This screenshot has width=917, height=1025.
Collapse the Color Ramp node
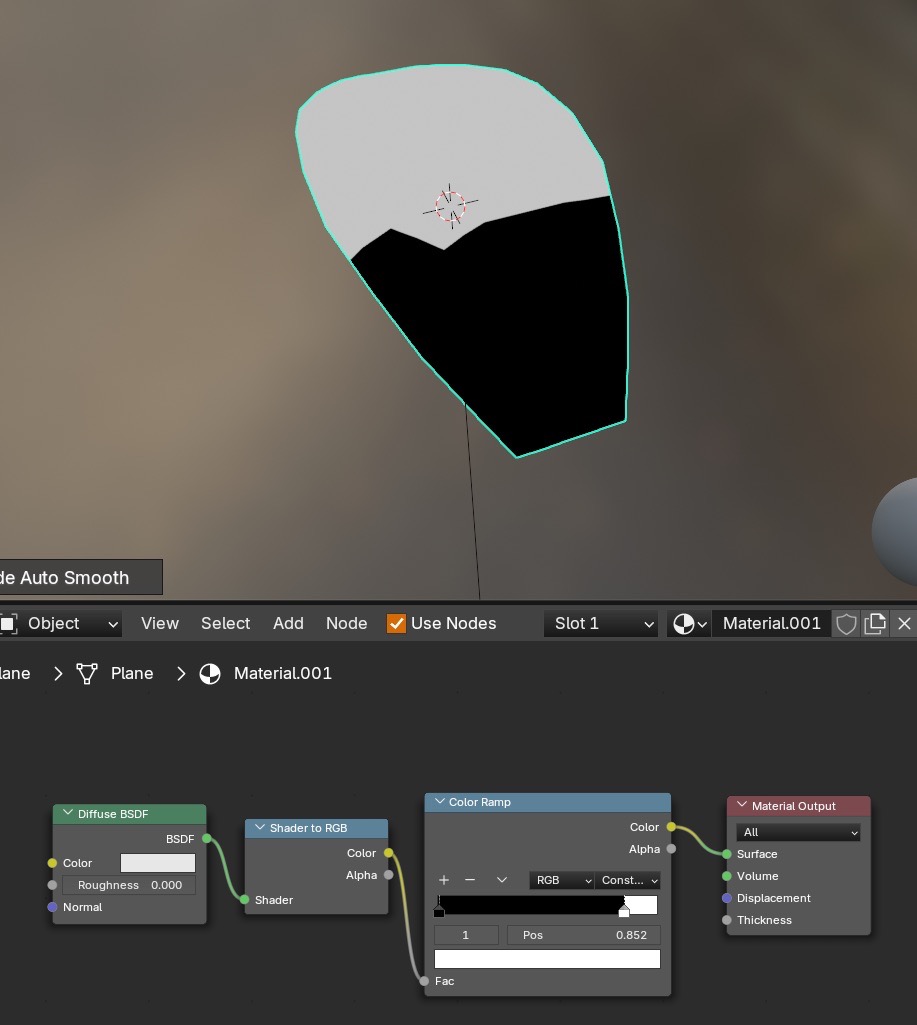click(439, 801)
